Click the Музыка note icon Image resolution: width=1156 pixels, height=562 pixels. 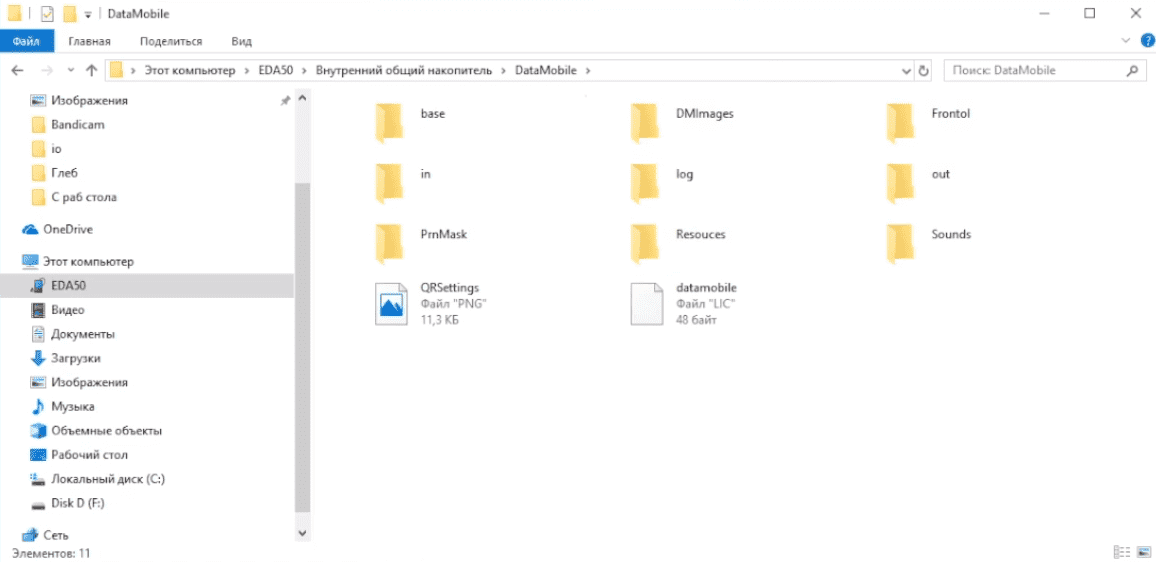38,406
